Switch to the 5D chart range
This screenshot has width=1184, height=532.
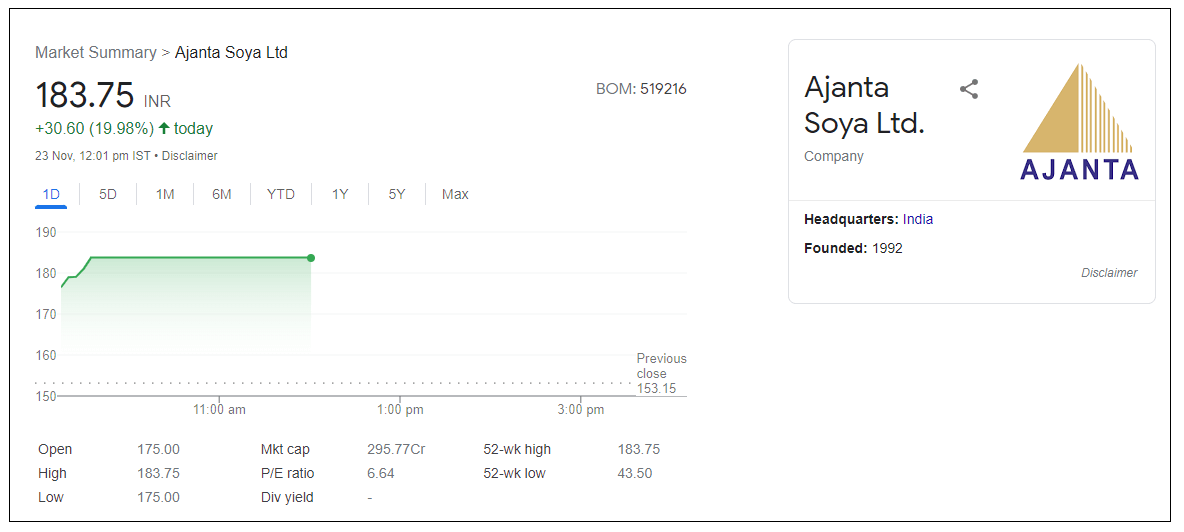click(x=108, y=194)
